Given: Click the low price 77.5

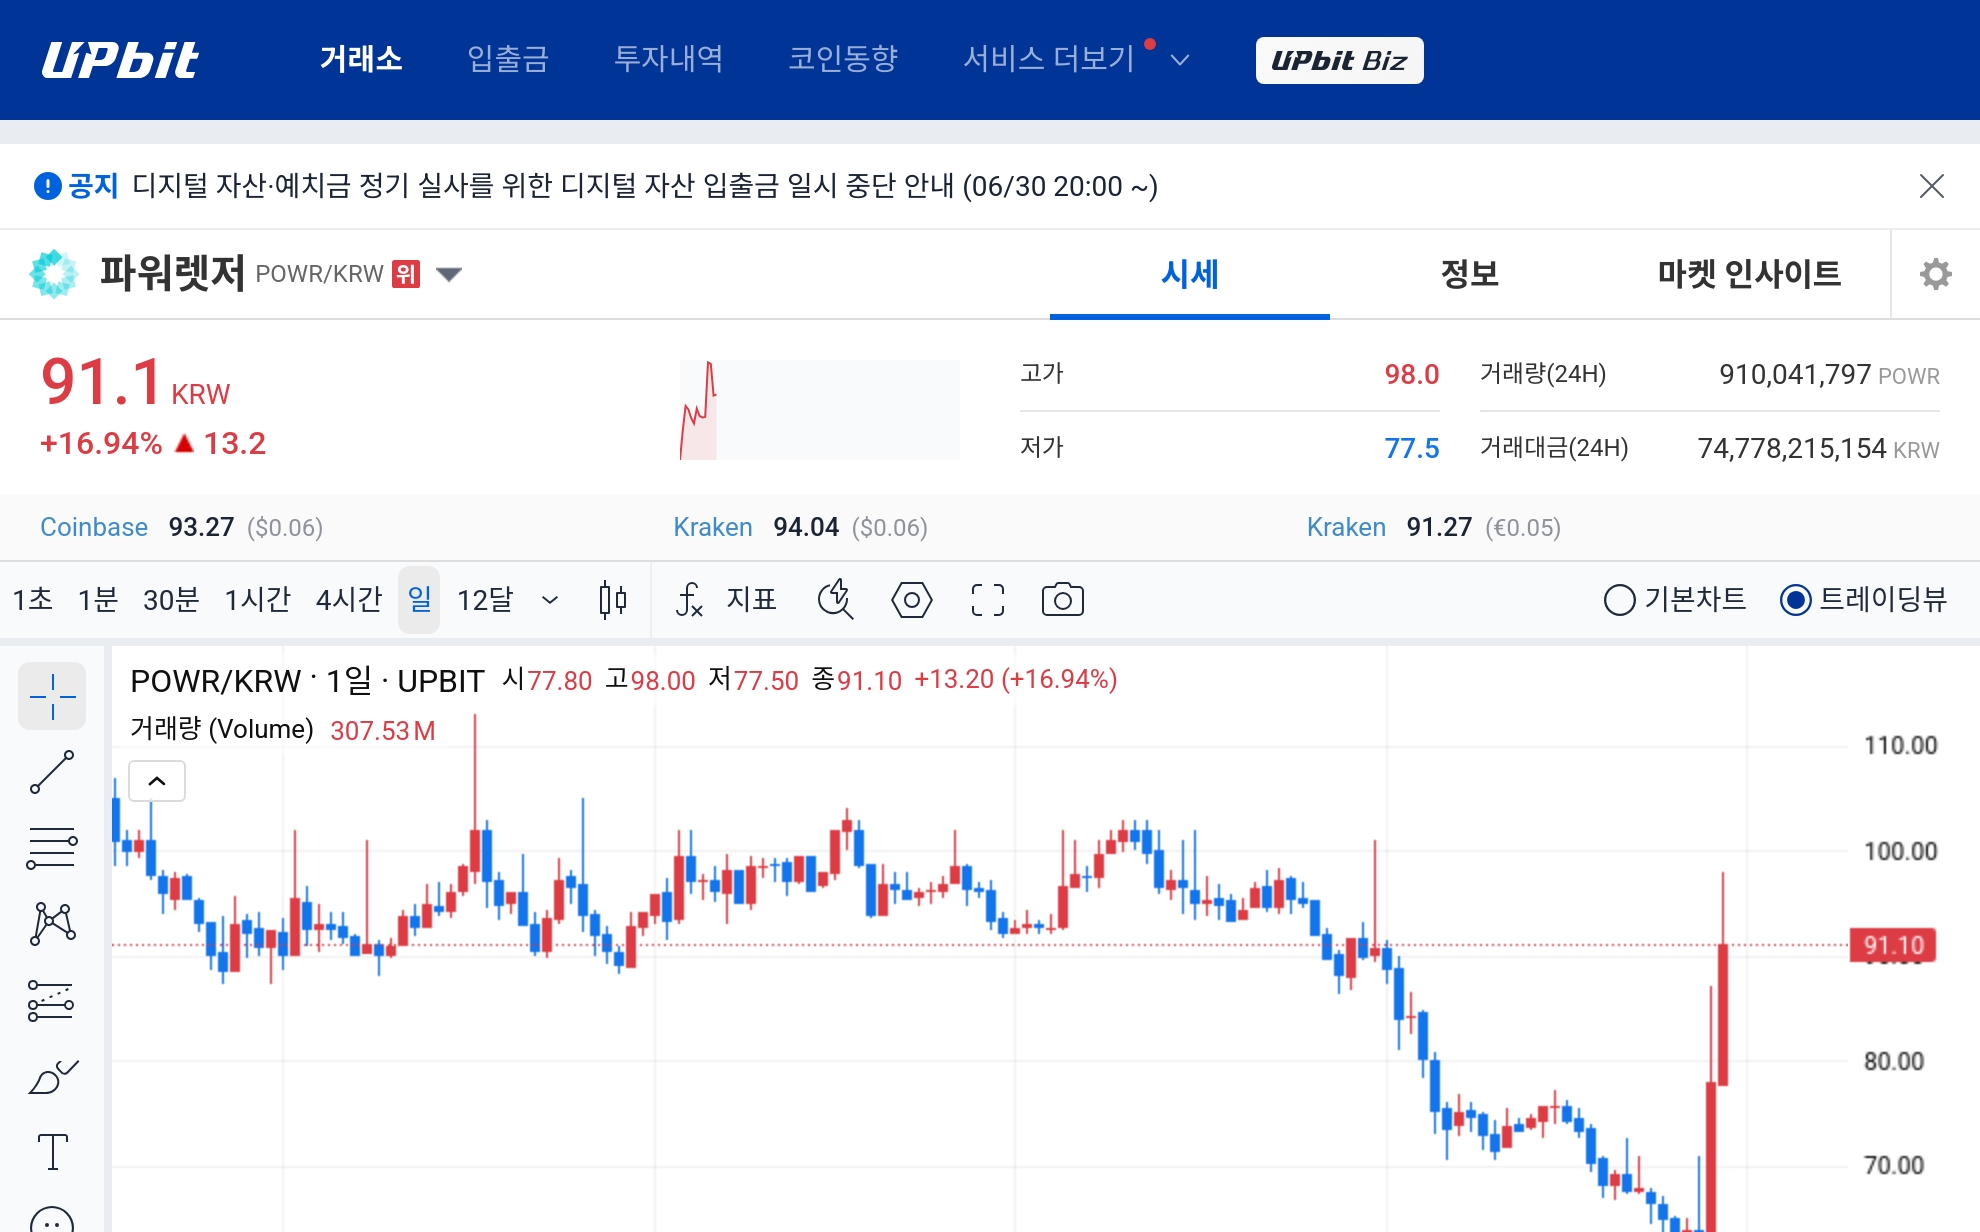Looking at the screenshot, I should click(x=1411, y=448).
